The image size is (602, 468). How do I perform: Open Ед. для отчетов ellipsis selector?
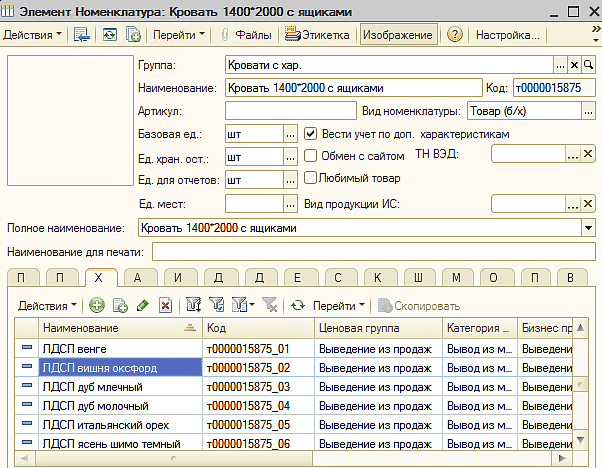(290, 180)
